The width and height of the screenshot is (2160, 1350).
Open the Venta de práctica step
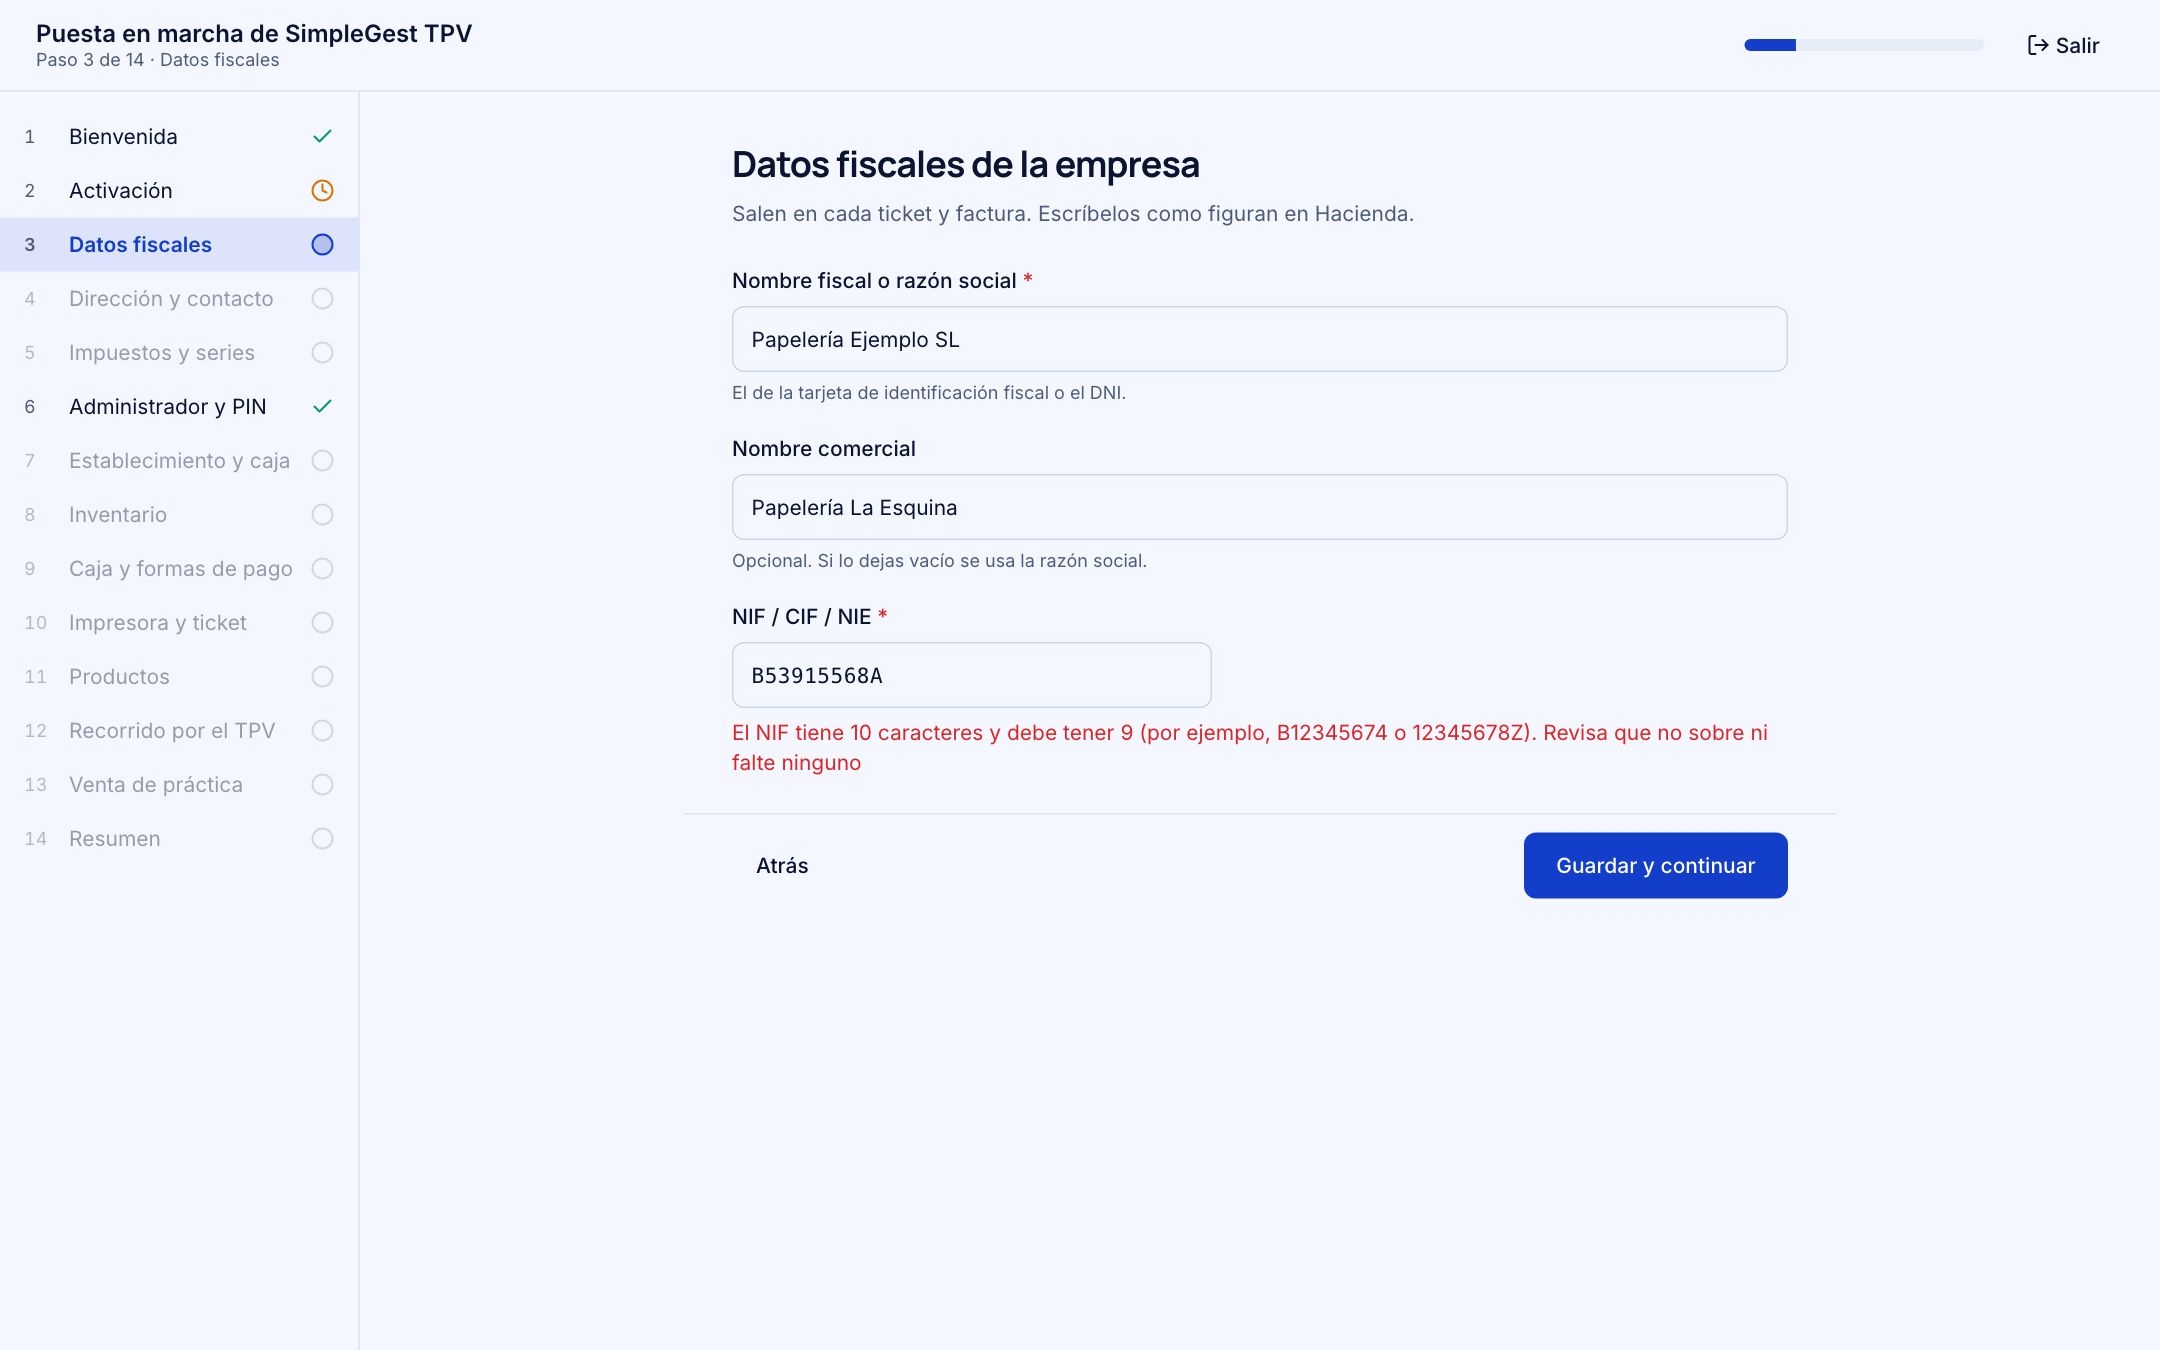point(179,784)
